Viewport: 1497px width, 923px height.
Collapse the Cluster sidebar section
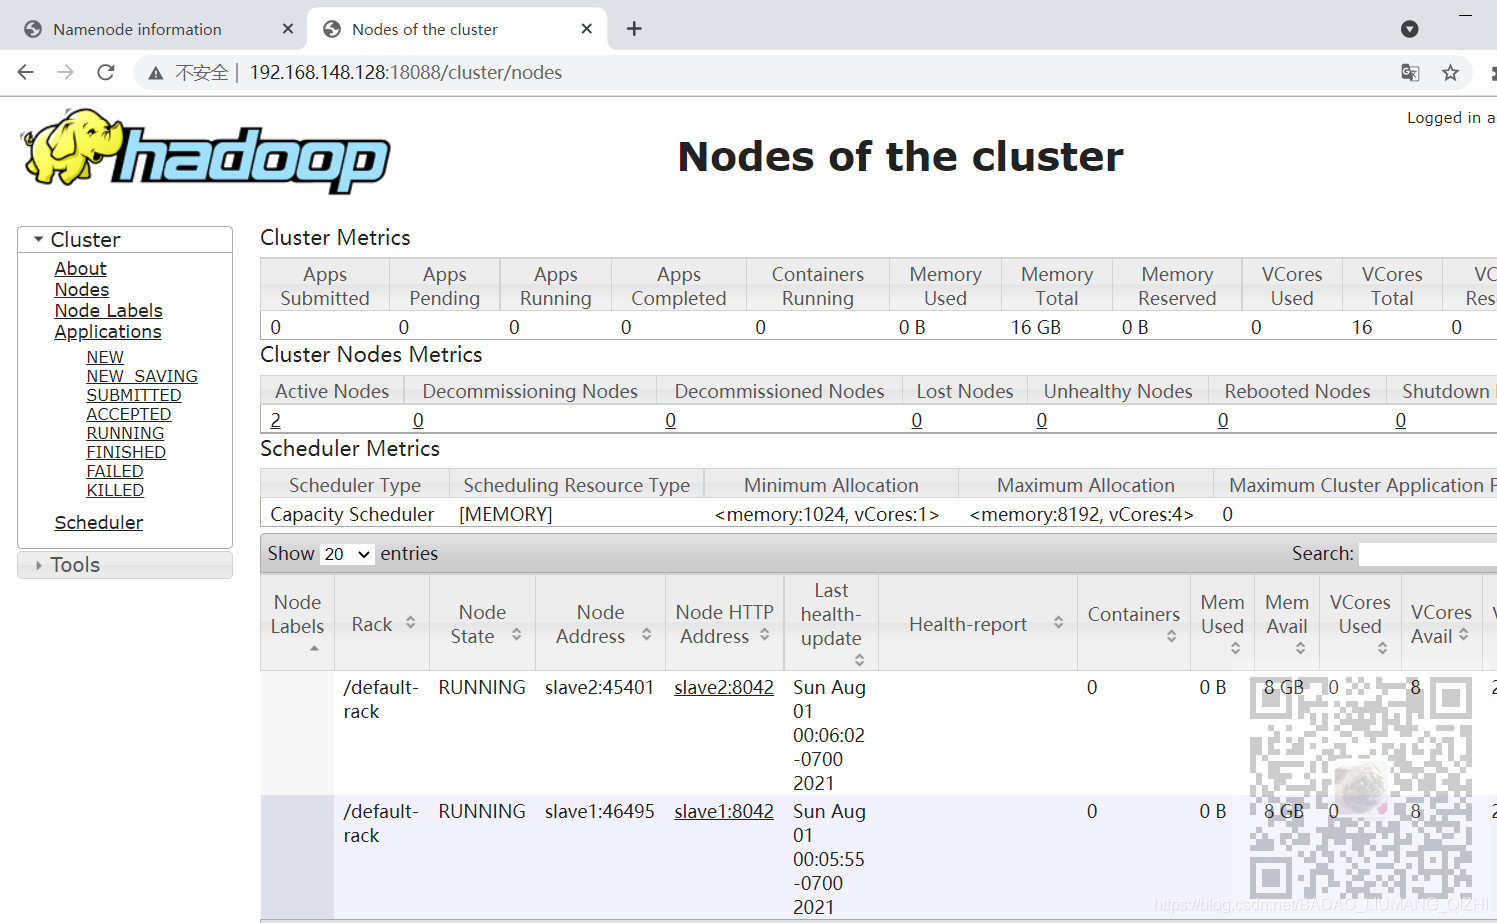point(125,240)
